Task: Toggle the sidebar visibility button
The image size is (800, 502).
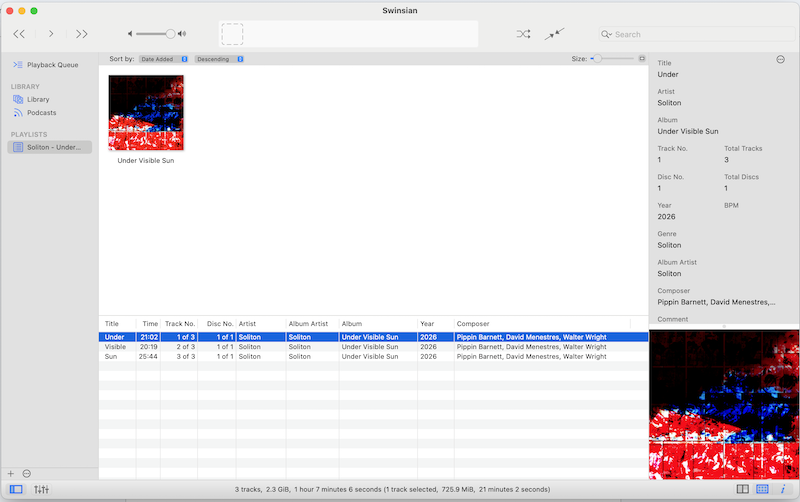Action: click(x=16, y=489)
